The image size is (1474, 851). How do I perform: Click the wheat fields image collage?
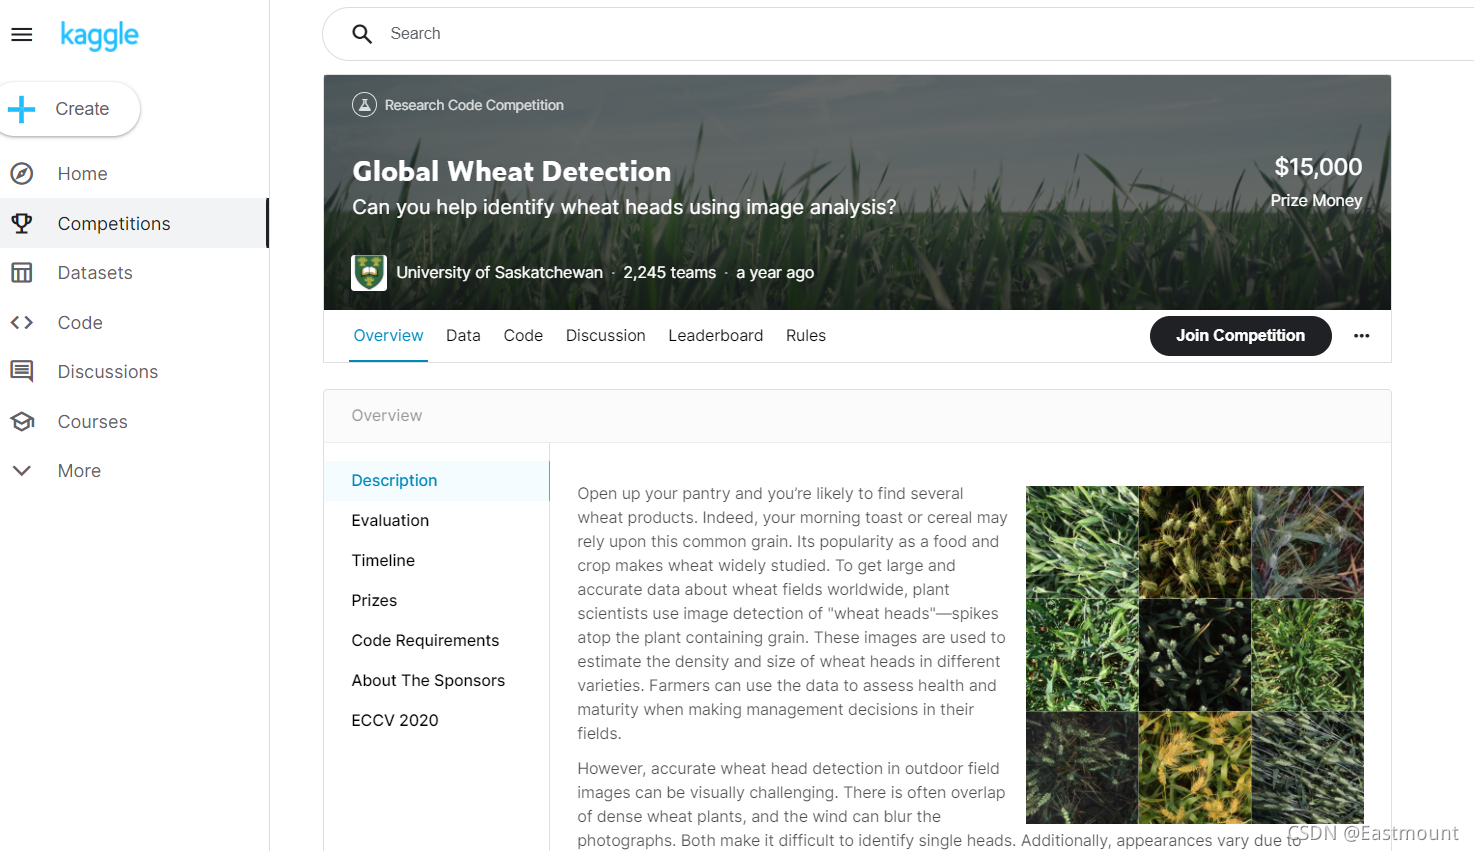[1194, 655]
